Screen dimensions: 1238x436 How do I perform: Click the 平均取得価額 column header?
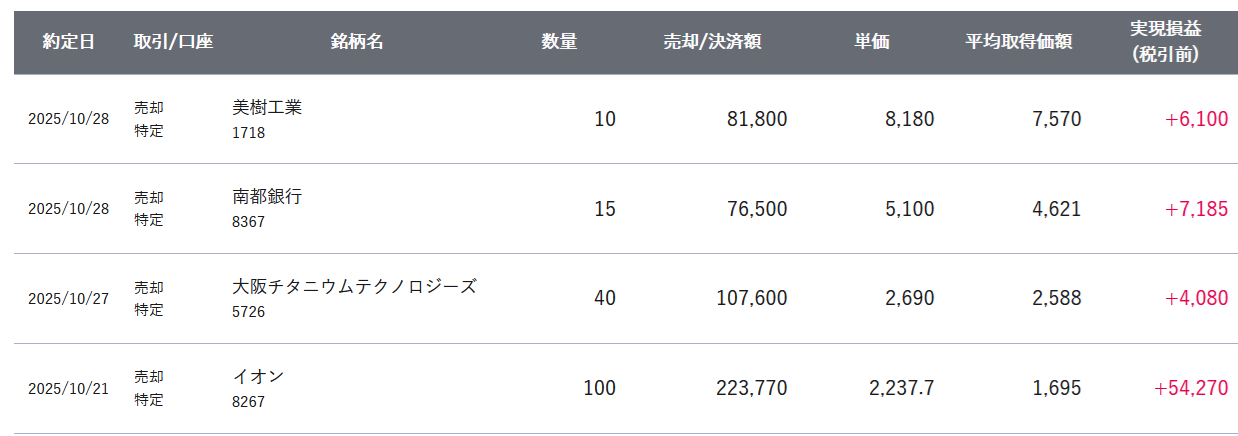(x=1019, y=42)
